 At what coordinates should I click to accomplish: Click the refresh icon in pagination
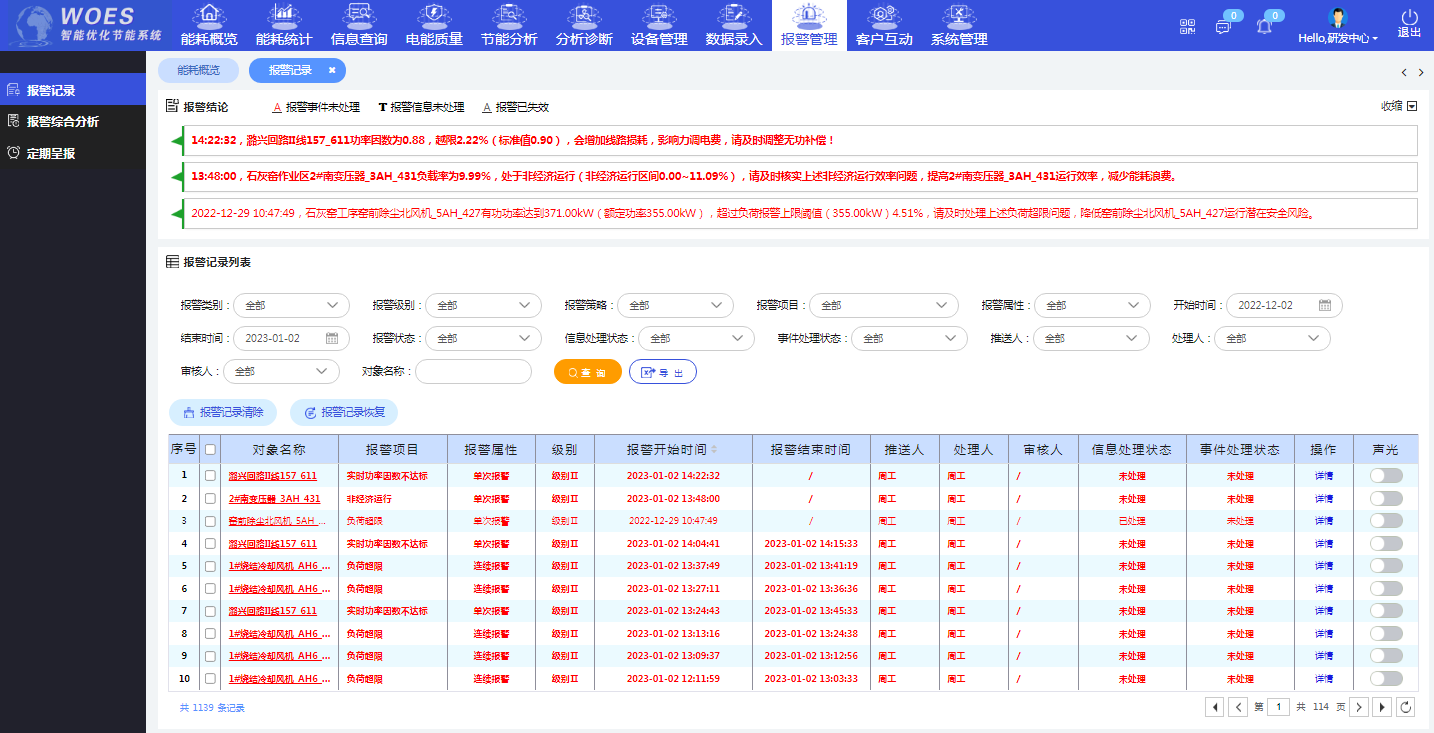[x=1406, y=707]
